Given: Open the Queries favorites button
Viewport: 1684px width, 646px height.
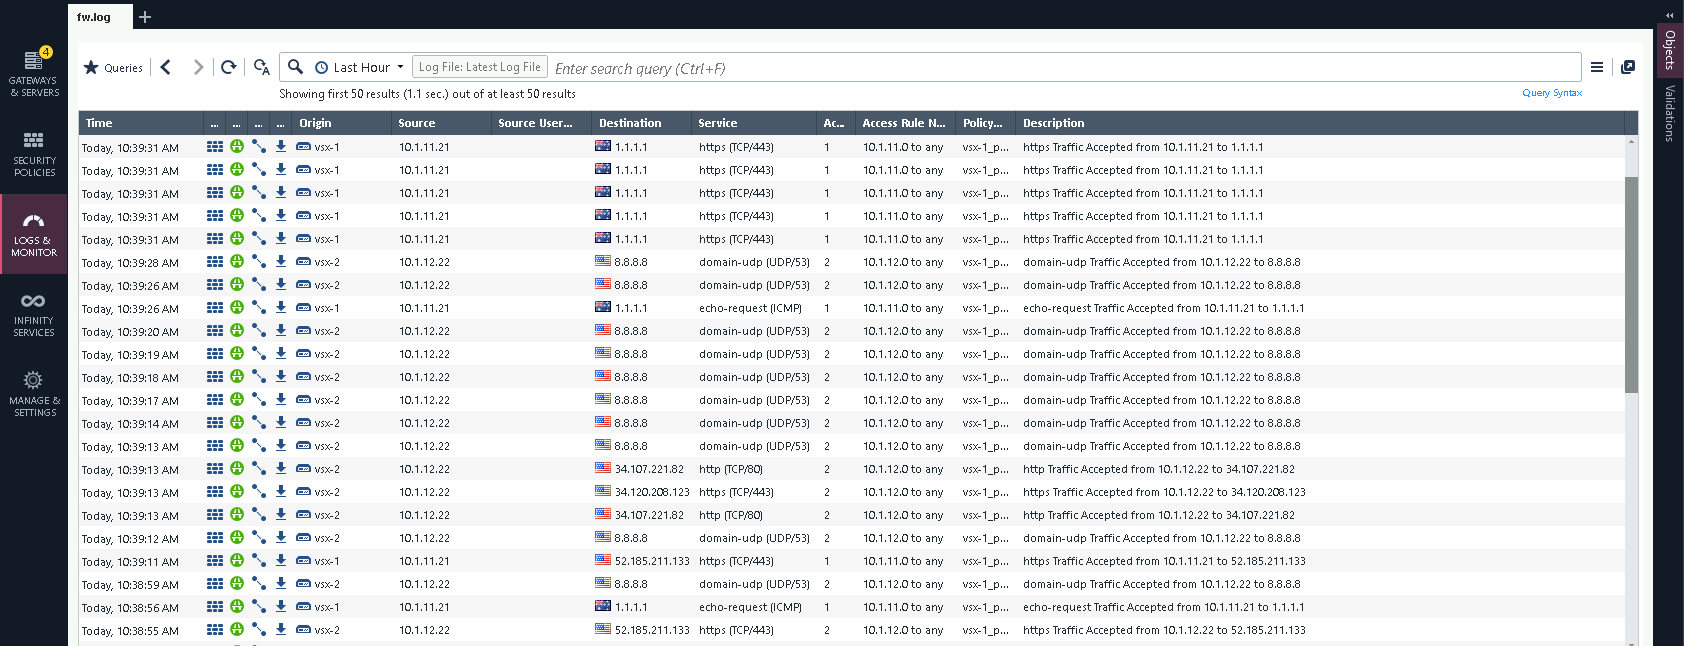Looking at the screenshot, I should click(113, 67).
